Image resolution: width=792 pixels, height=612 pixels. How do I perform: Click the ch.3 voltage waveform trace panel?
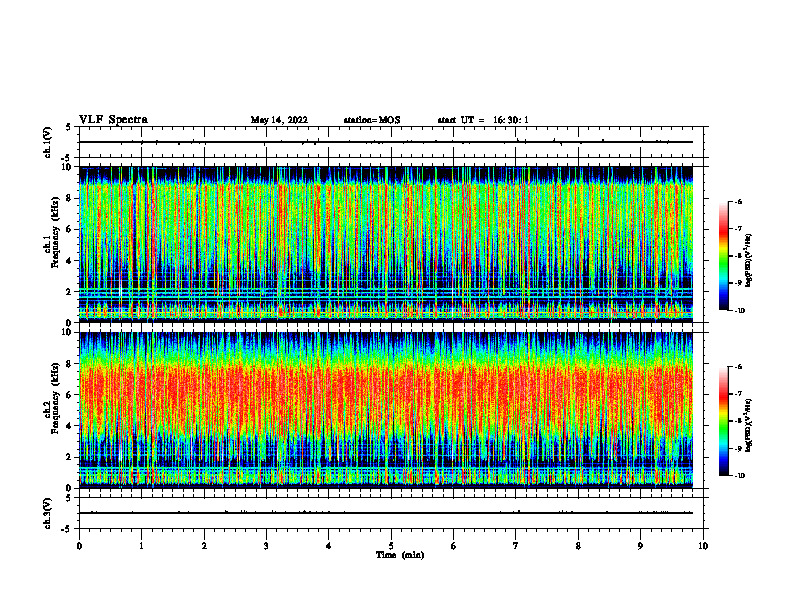click(x=393, y=513)
